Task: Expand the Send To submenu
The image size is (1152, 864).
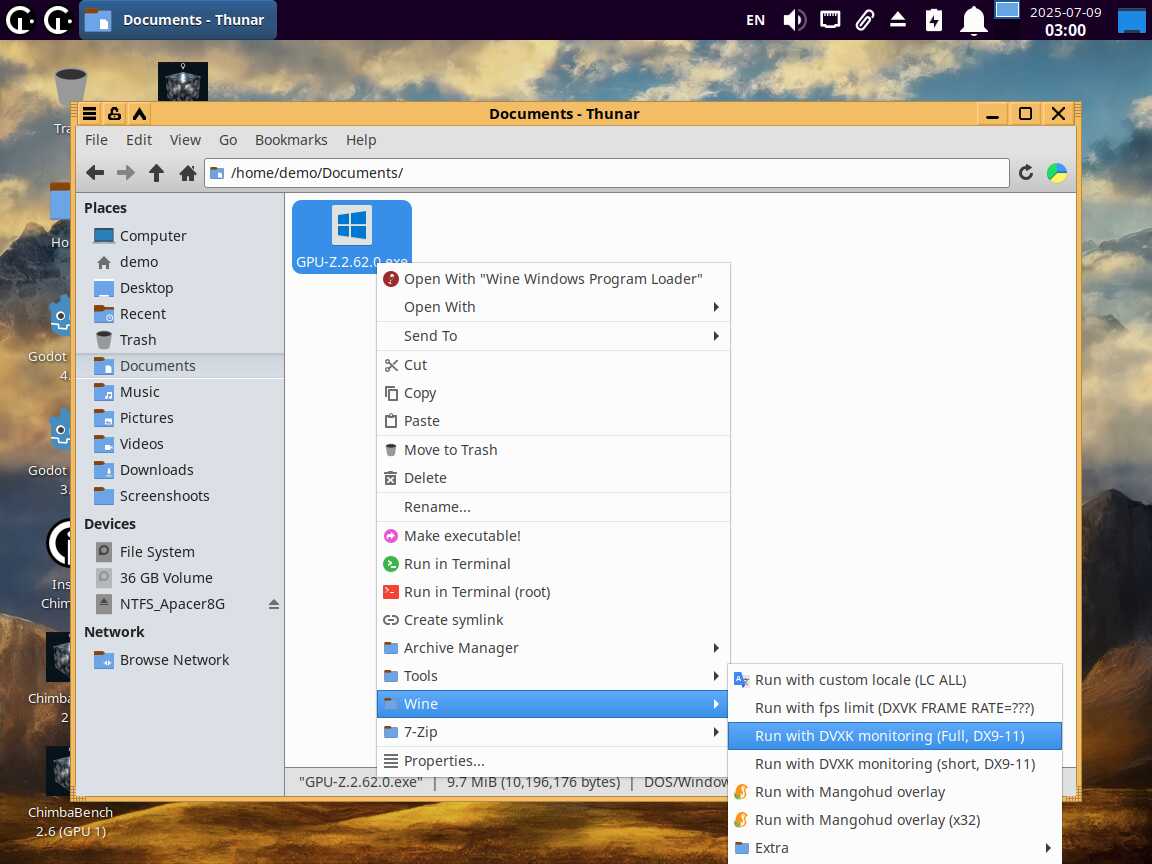Action: point(553,336)
